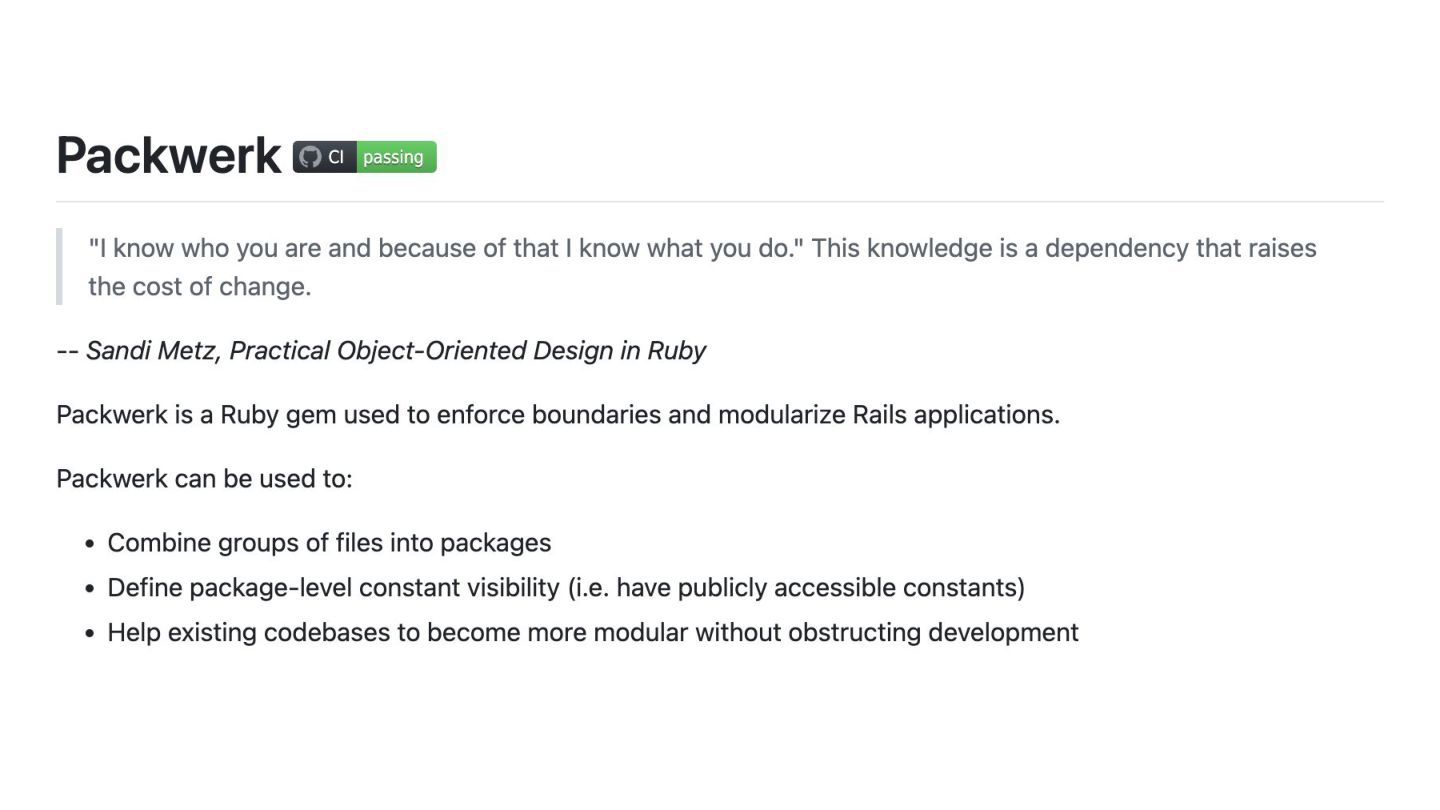Screen dimensions: 1440x810
Task: Click the CI label on the badge
Action: tap(336, 157)
